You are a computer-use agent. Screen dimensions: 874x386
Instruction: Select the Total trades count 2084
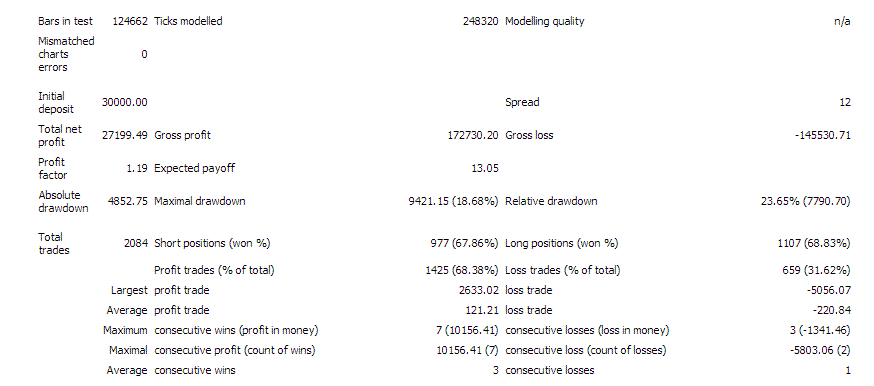click(137, 243)
